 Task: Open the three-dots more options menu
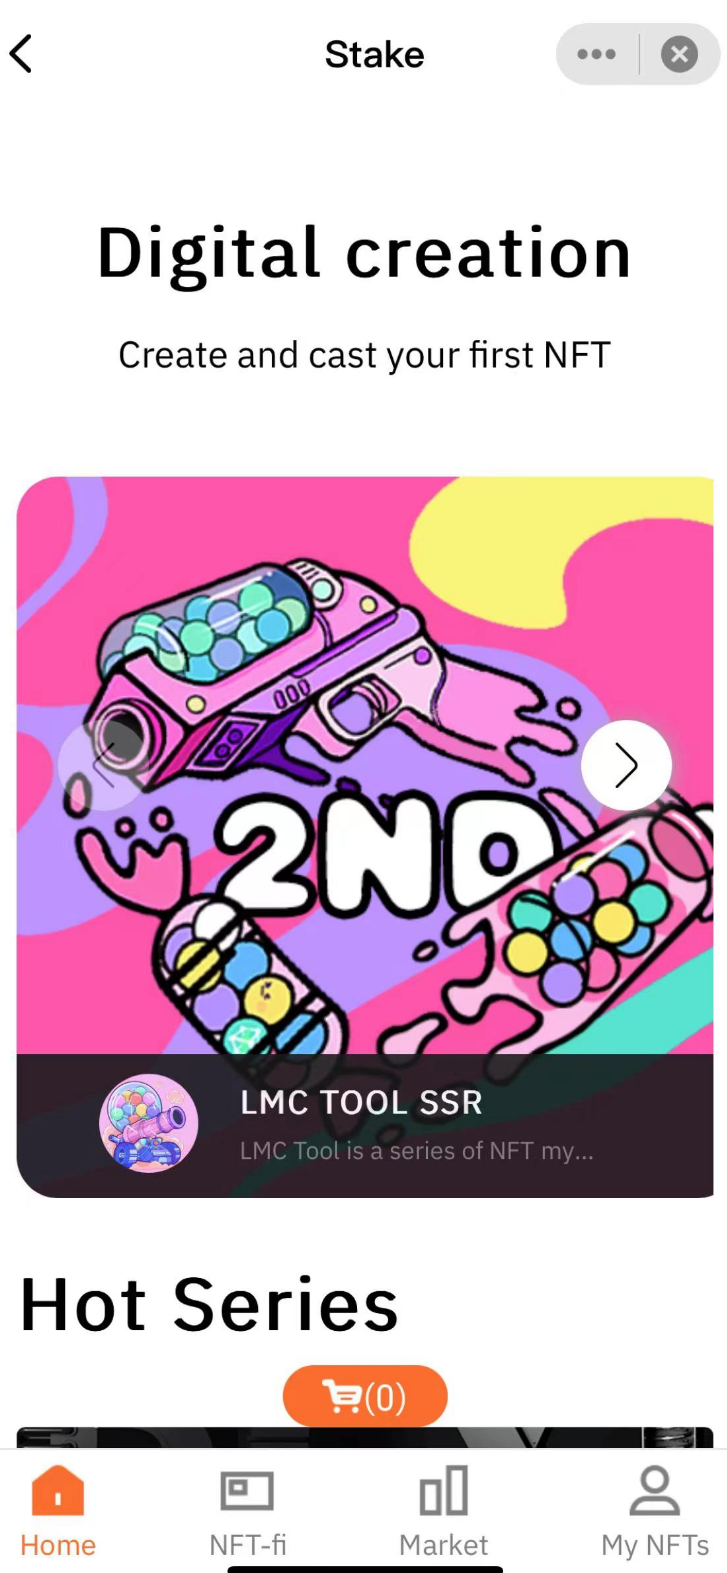[597, 54]
